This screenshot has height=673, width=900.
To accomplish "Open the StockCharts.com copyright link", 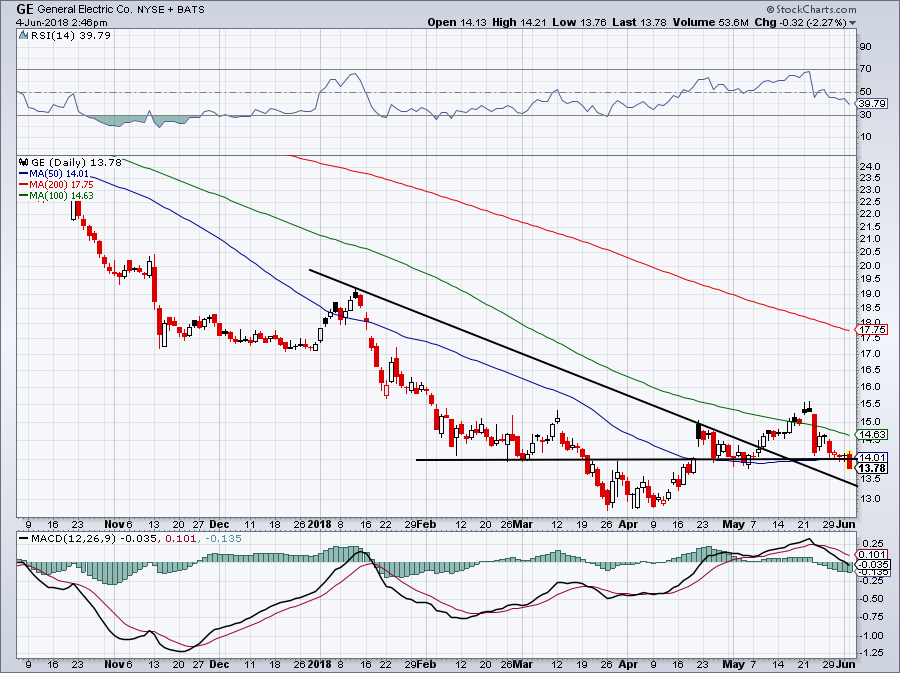I will point(811,9).
